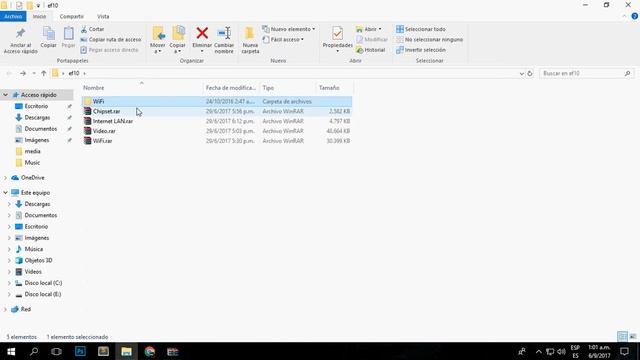Select the Internet LAN.rar file
Viewport: 640px width, 360px height.
tap(216, 121)
